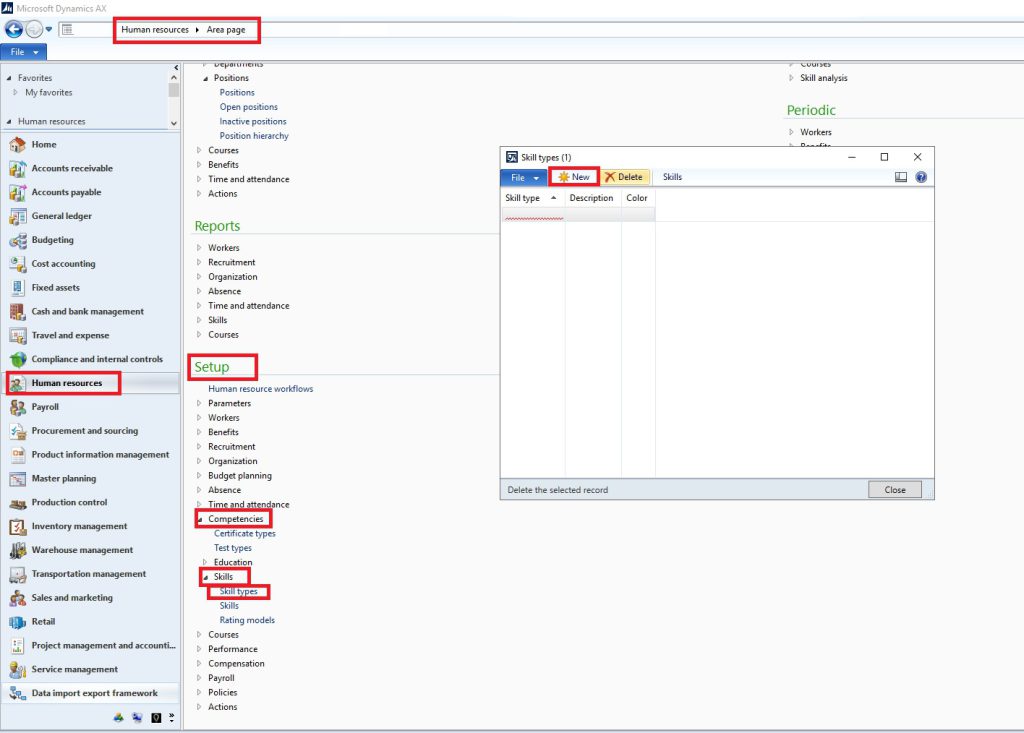Click New in Skill types toolbar
1024x733 pixels.
574,177
